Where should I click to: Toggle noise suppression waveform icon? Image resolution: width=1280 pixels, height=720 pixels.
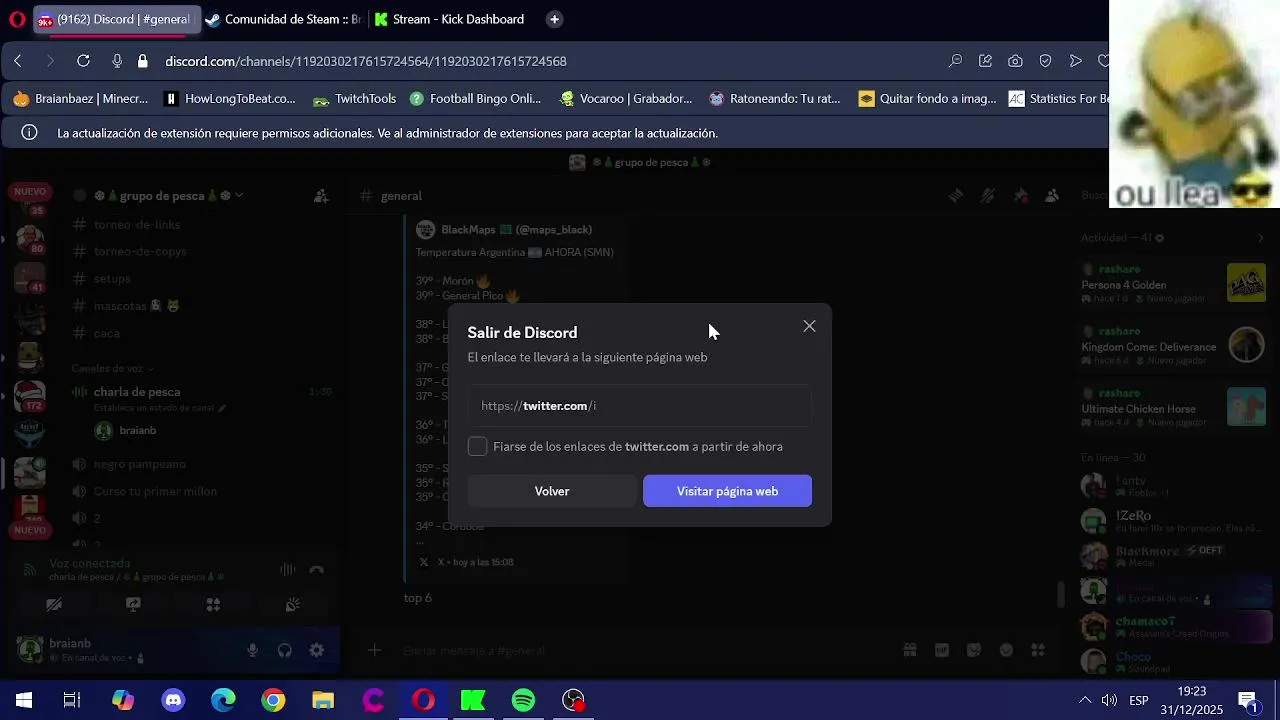coord(288,570)
